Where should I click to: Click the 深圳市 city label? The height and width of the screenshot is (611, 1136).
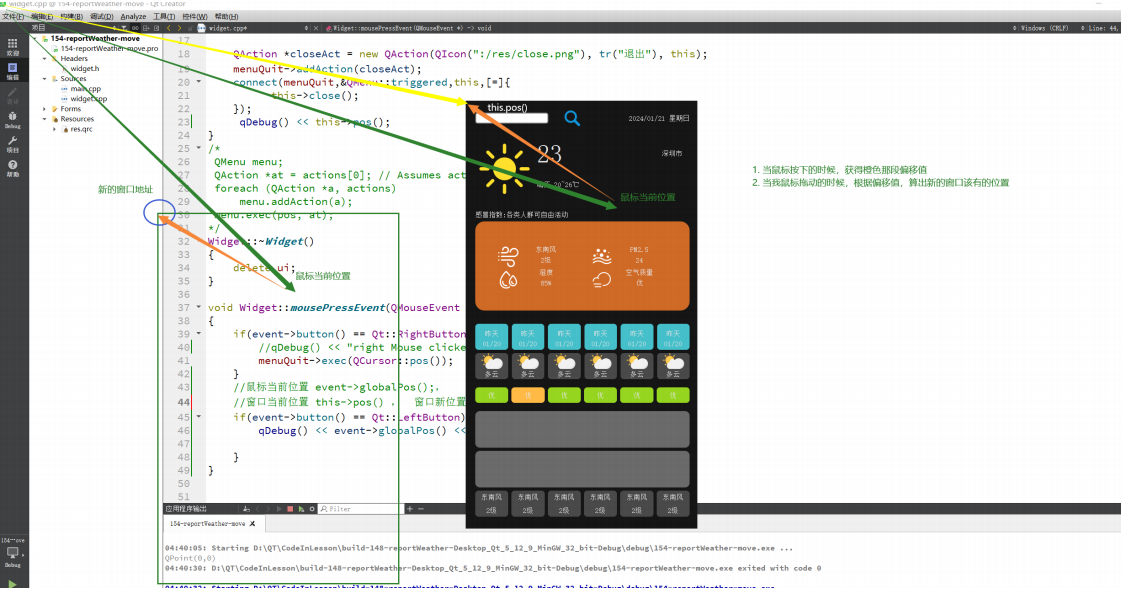pyautogui.click(x=672, y=154)
